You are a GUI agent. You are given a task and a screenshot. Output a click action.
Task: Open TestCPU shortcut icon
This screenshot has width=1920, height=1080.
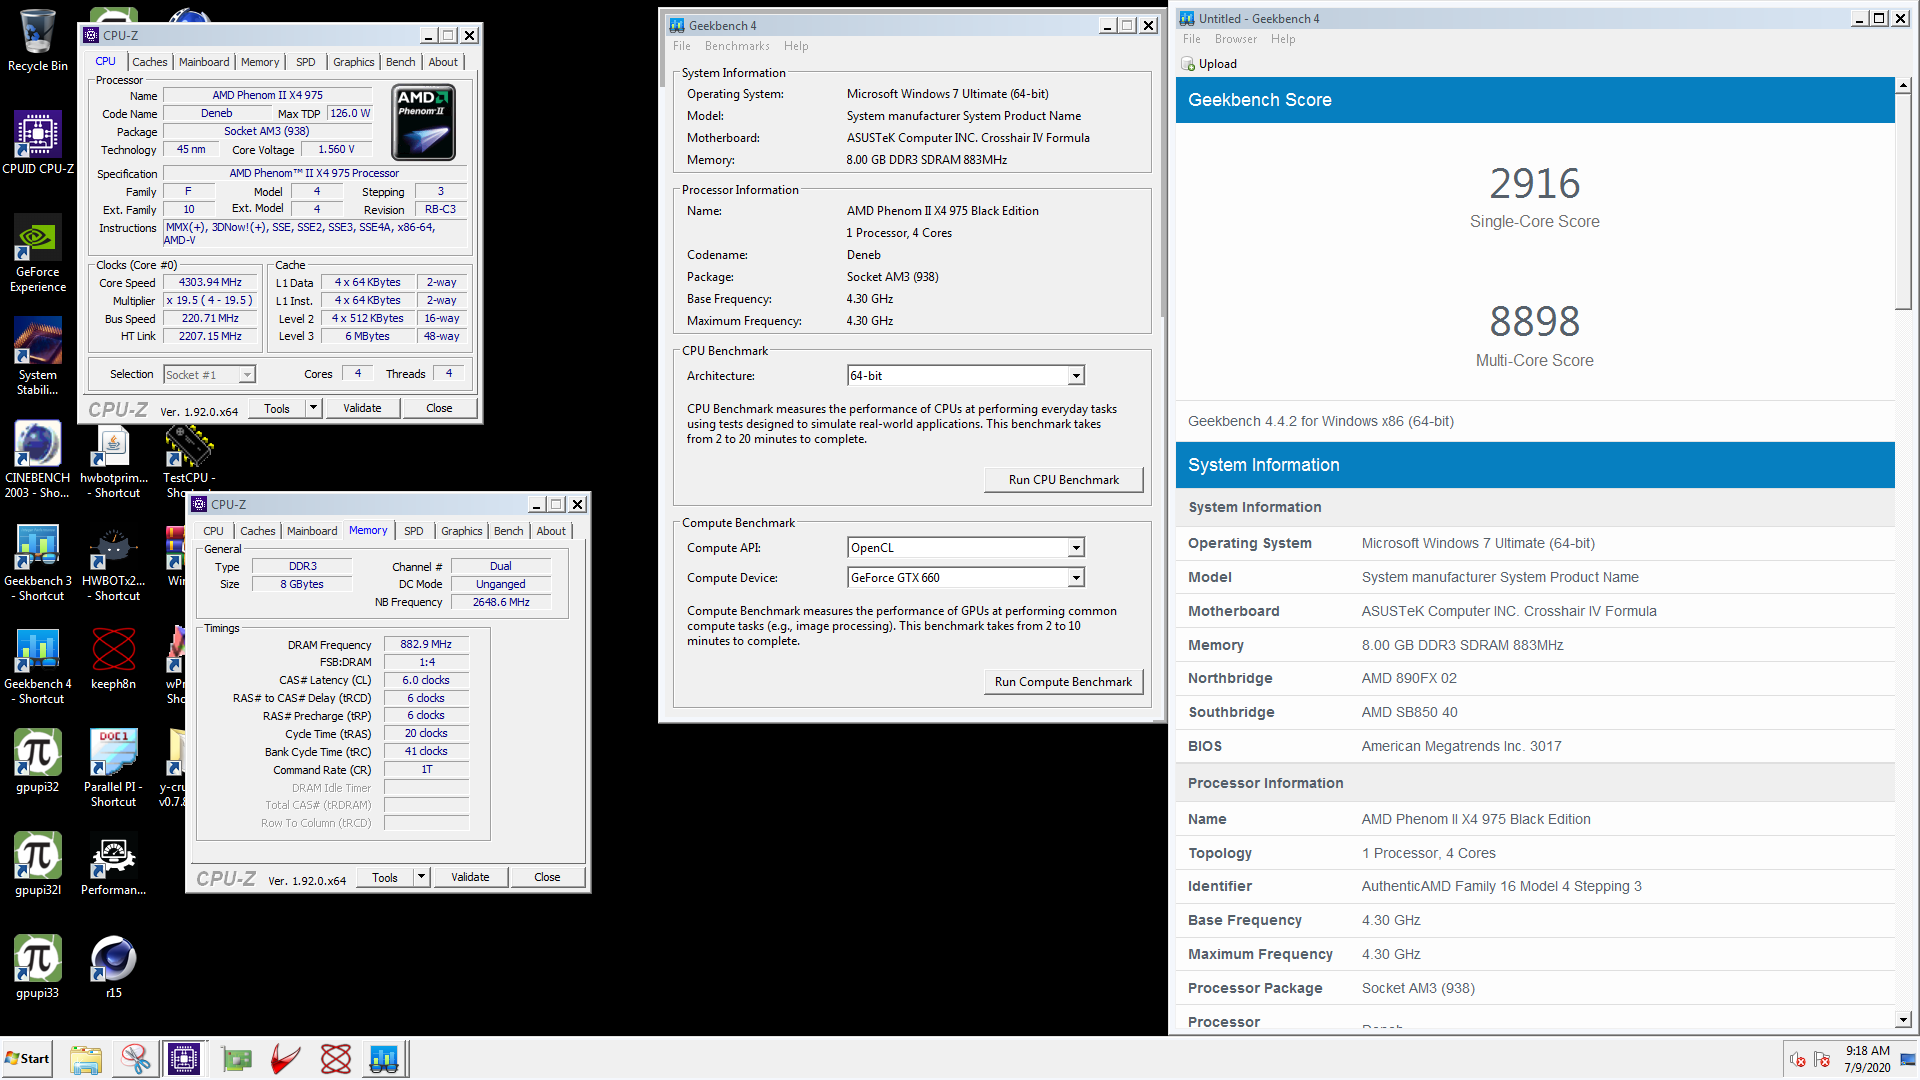tap(189, 459)
